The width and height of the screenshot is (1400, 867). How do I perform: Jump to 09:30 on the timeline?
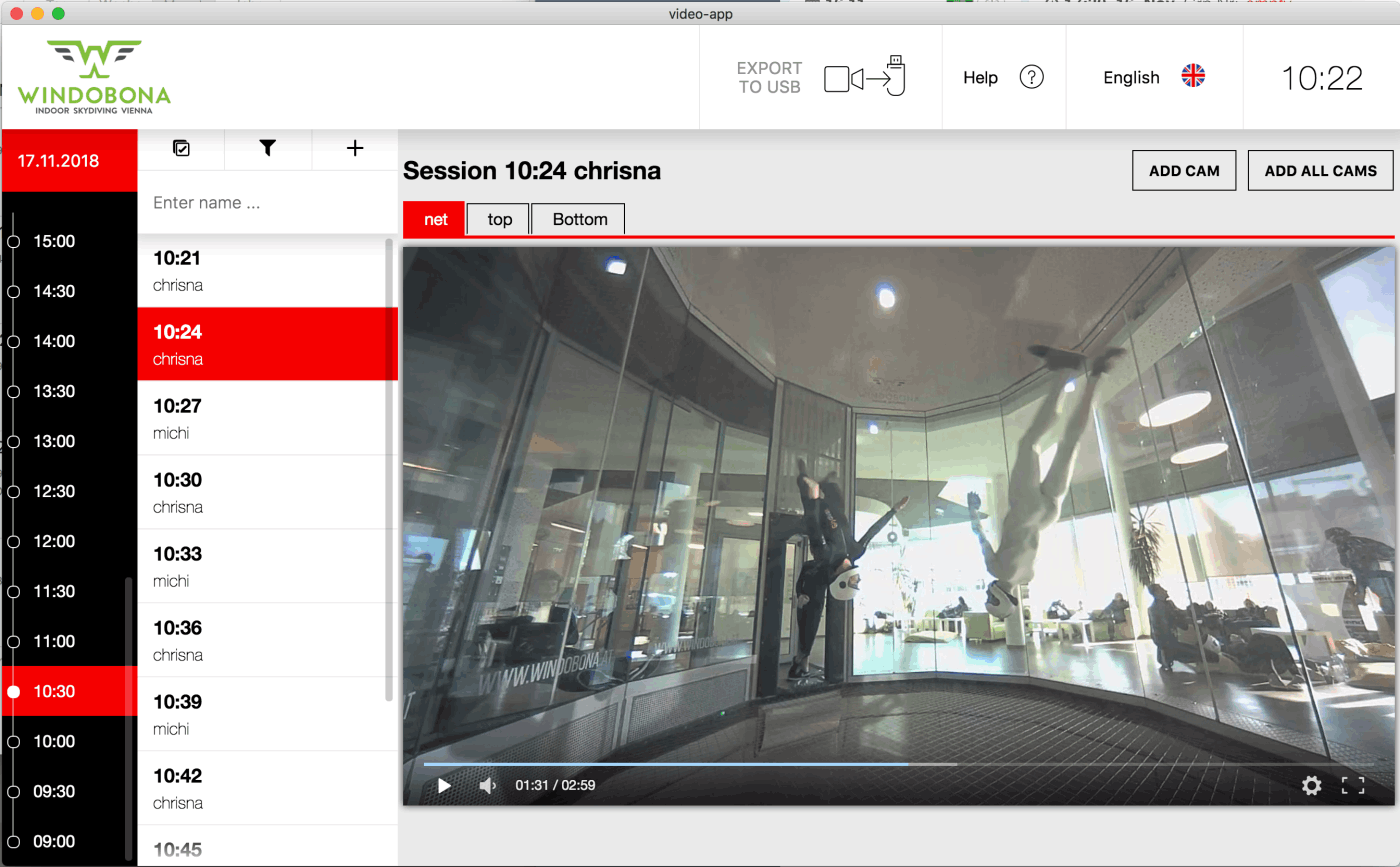click(54, 791)
